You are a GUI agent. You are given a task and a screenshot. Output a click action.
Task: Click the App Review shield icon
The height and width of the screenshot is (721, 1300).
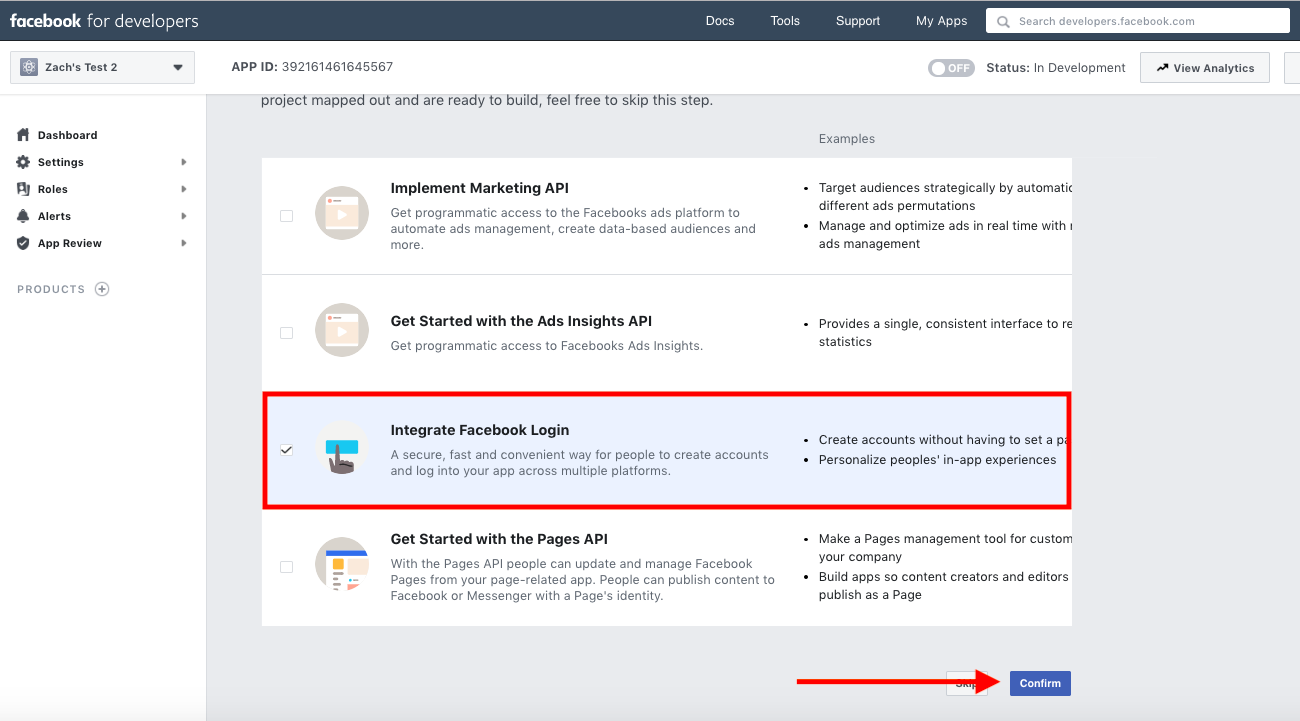[23, 243]
